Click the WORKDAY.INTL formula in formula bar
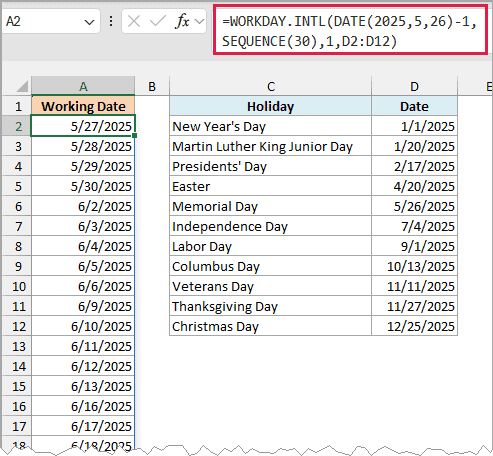The height and width of the screenshot is (456, 493). [349, 31]
